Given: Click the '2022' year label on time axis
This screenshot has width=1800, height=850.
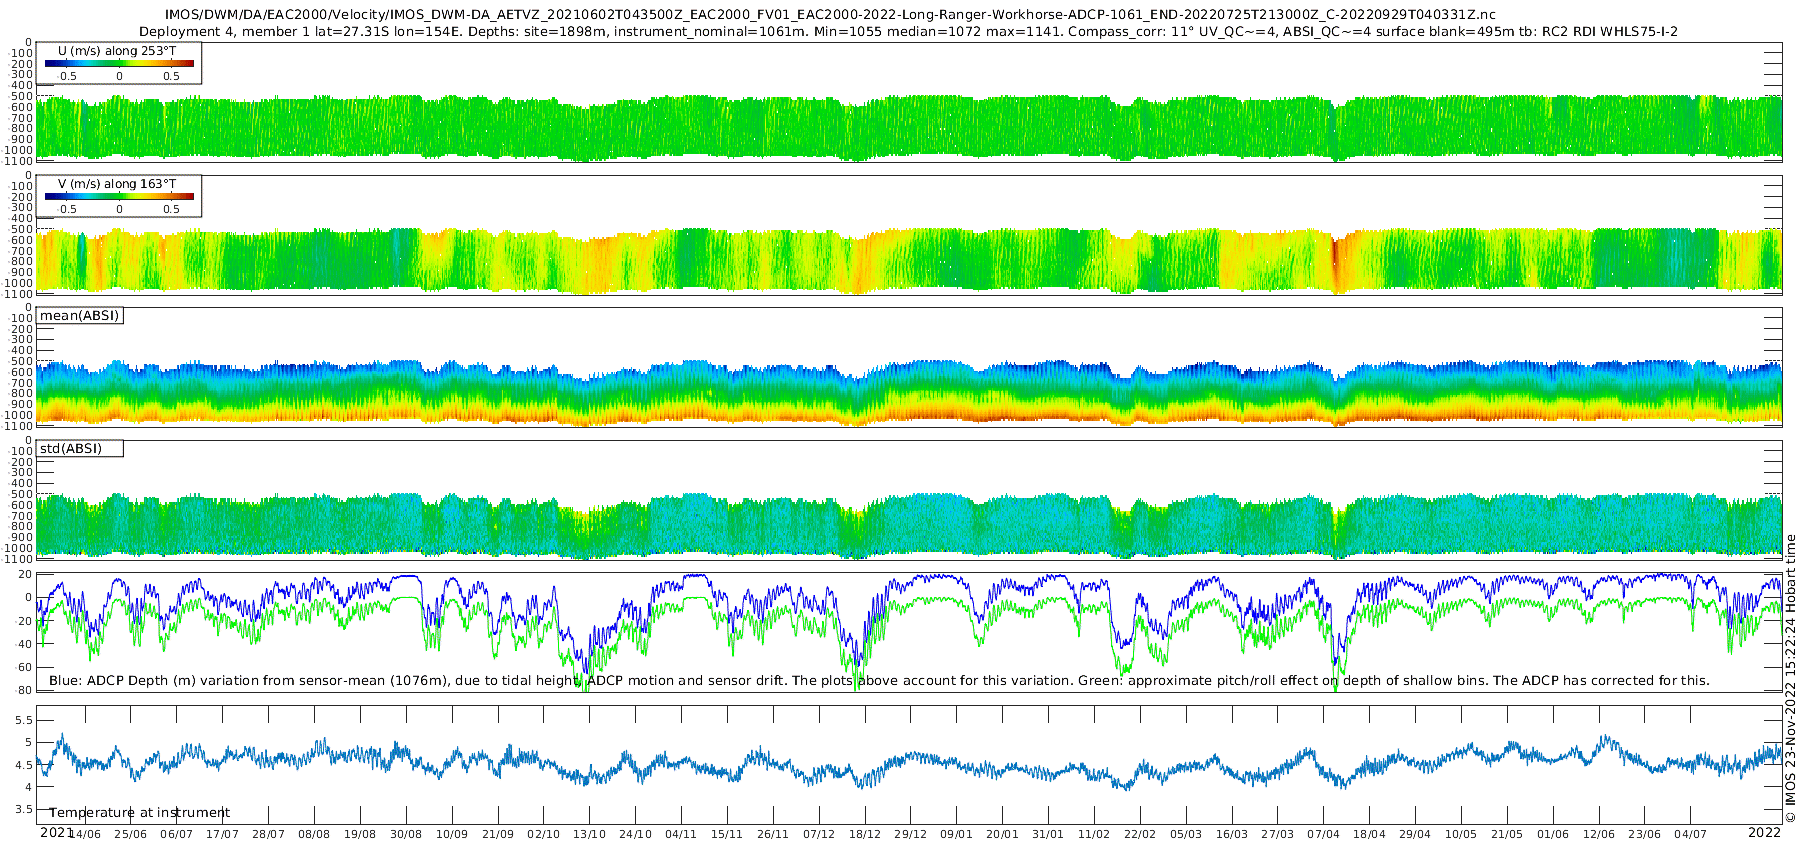Looking at the screenshot, I should (x=1764, y=832).
